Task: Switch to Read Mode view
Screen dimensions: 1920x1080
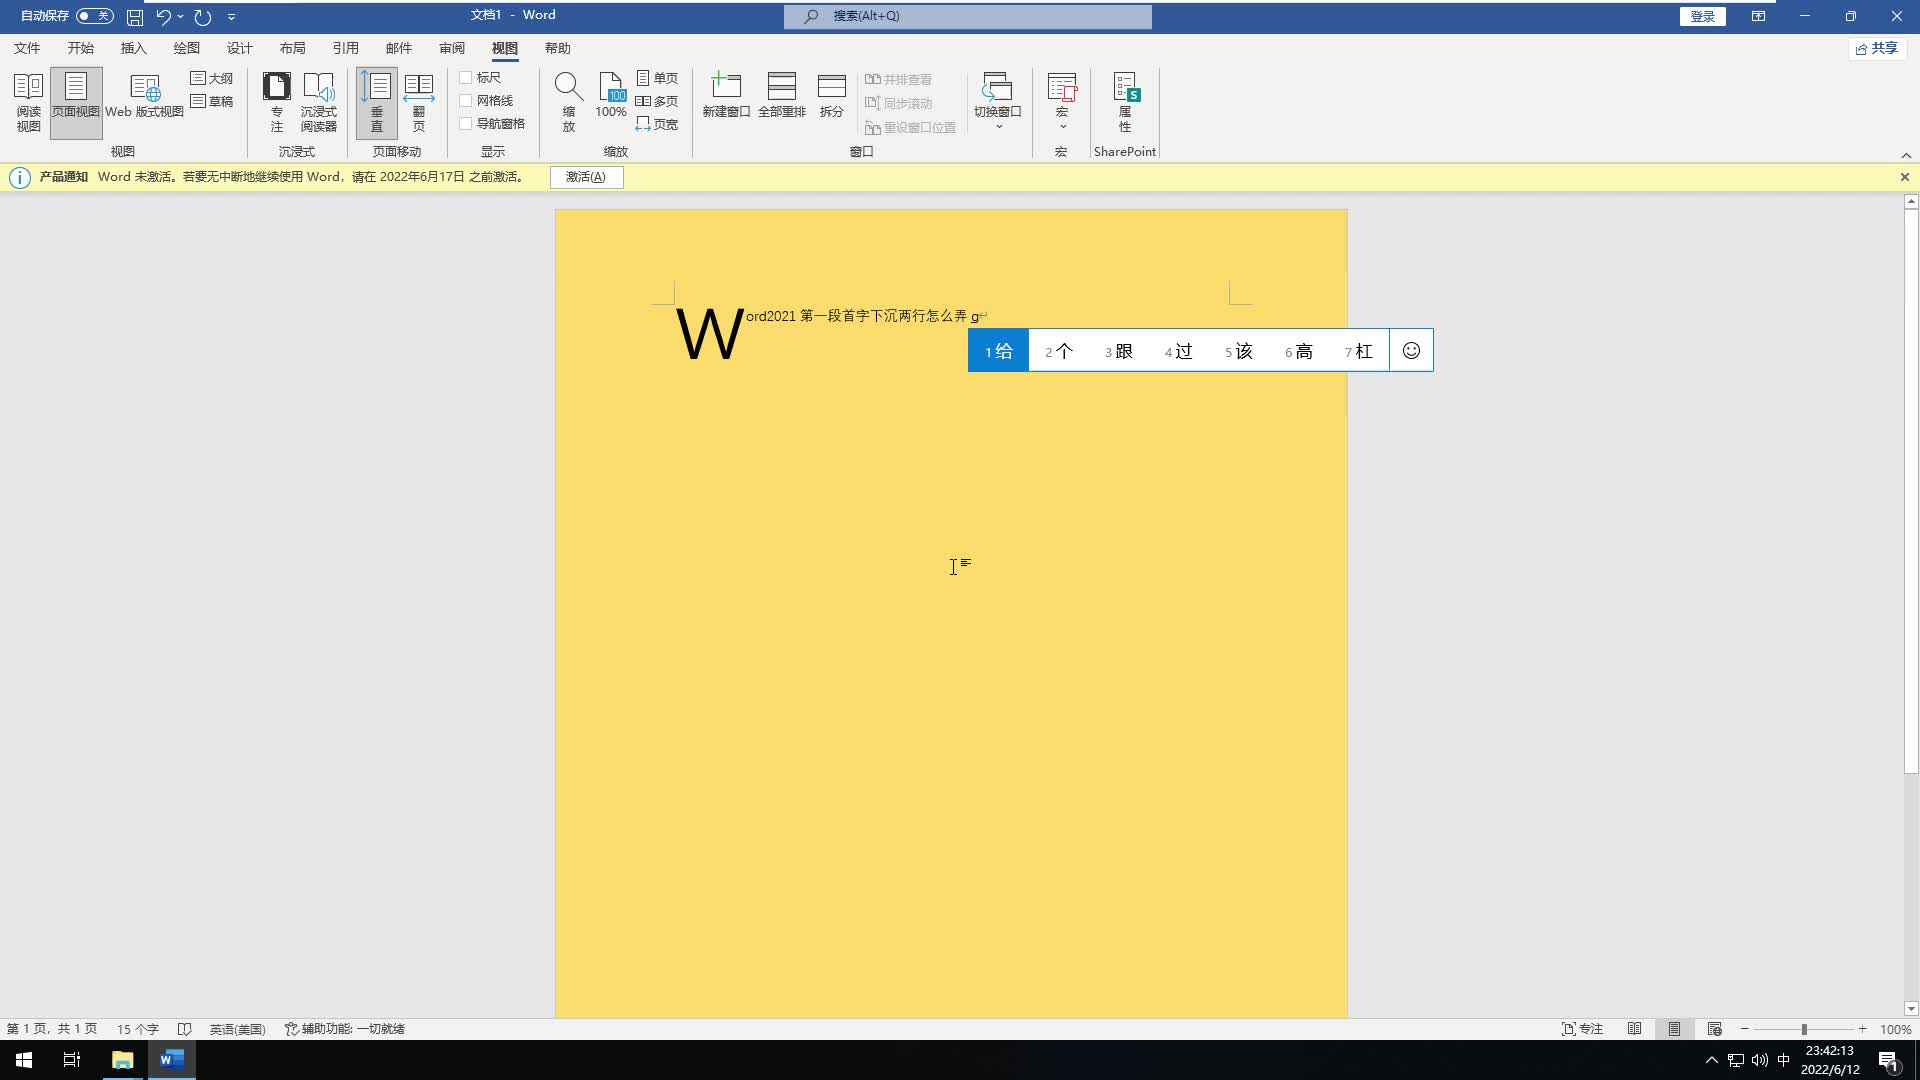Action: [28, 102]
